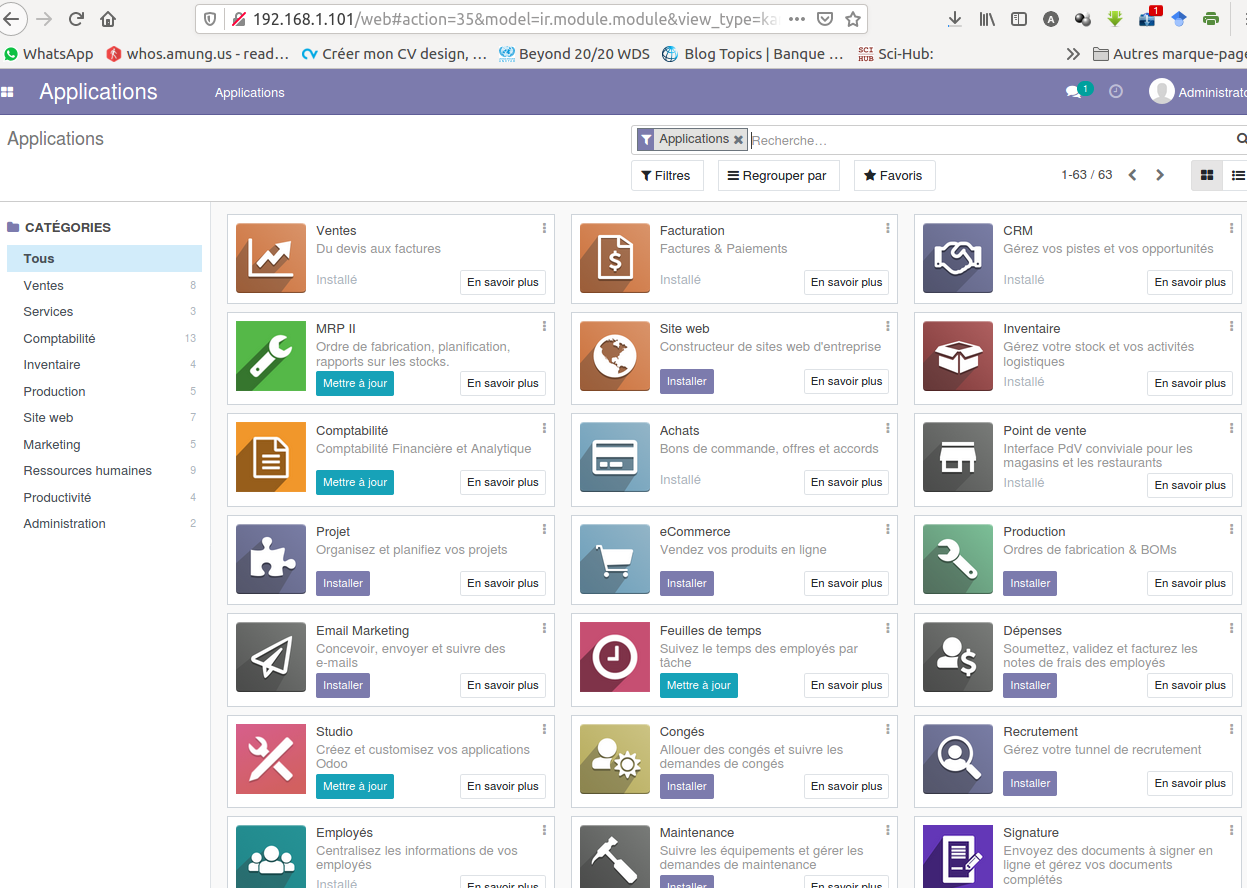Open the conversations message icon
This screenshot has height=888, width=1247.
[1073, 92]
